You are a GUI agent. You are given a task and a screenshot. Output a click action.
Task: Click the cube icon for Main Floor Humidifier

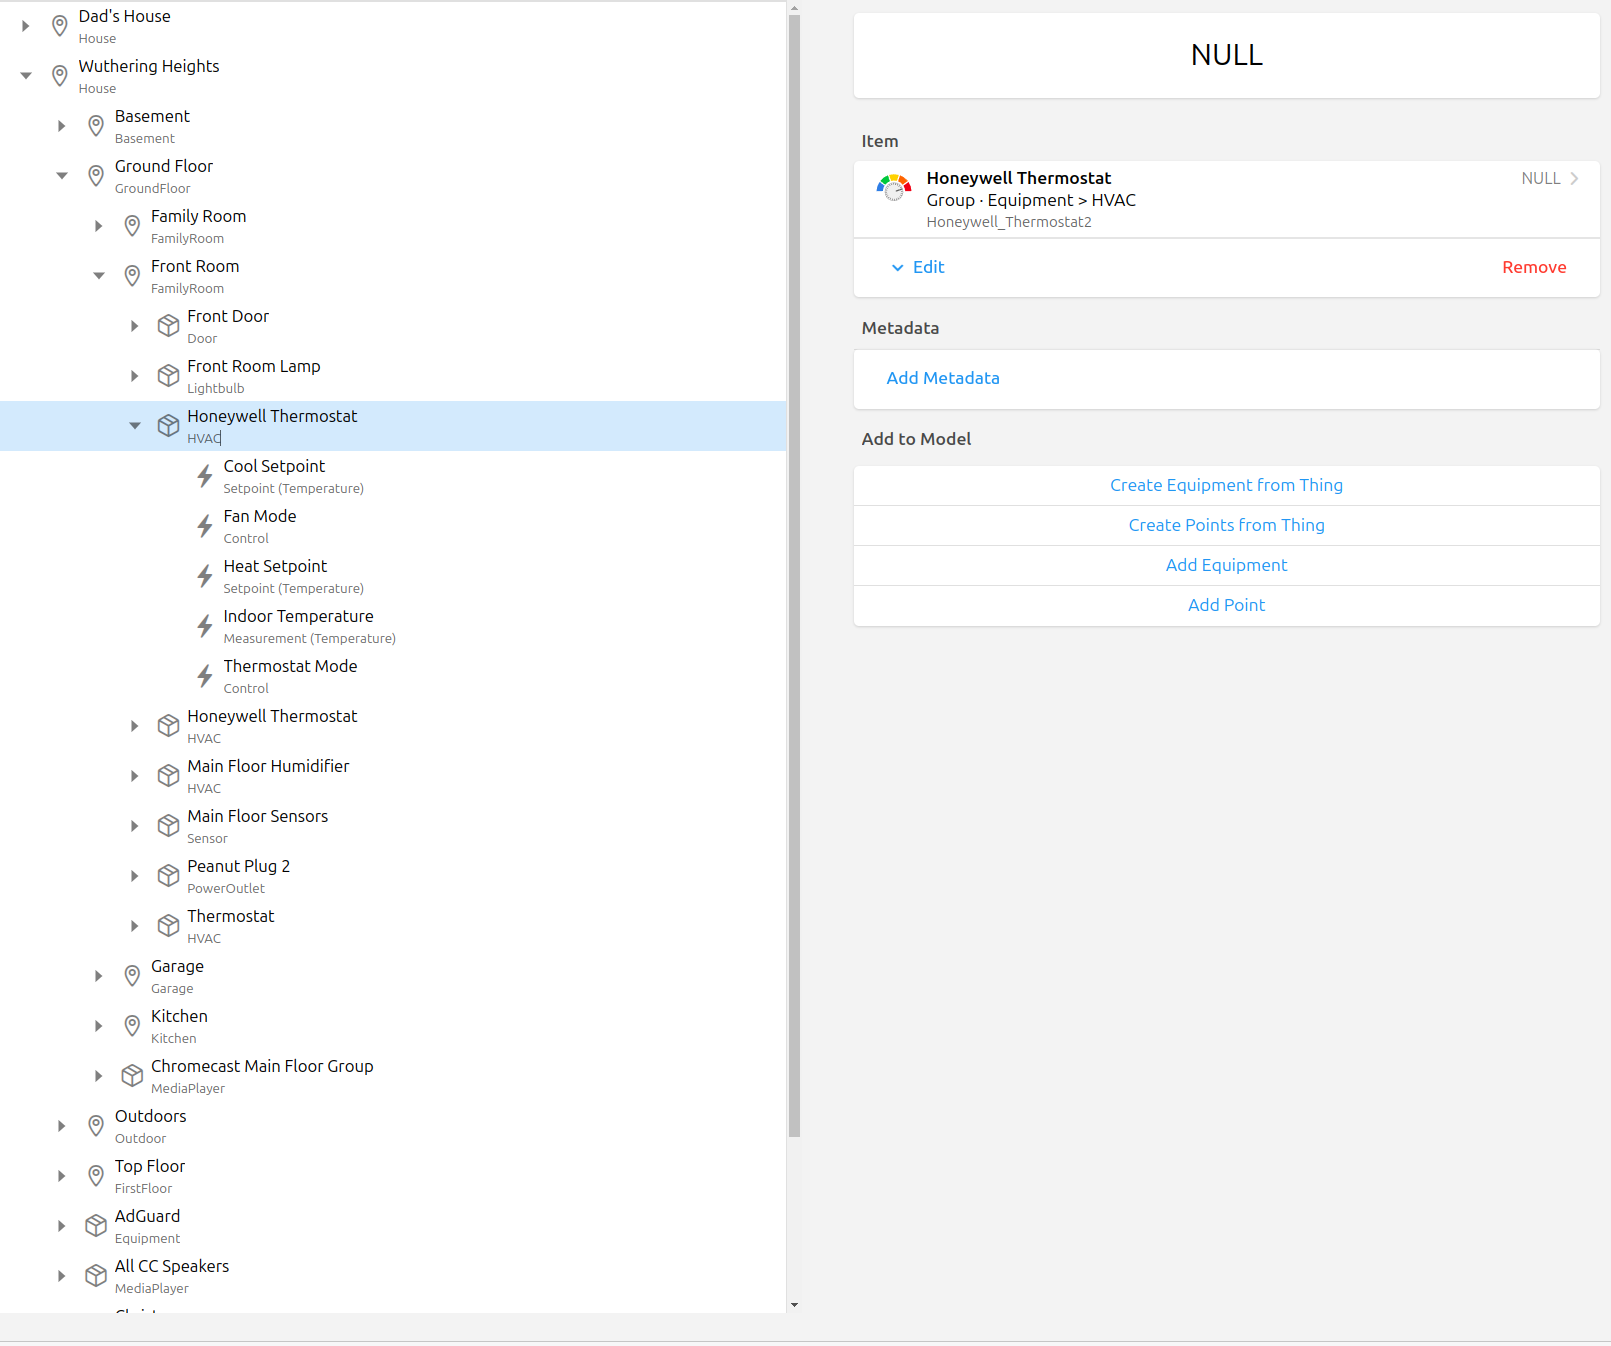click(168, 776)
